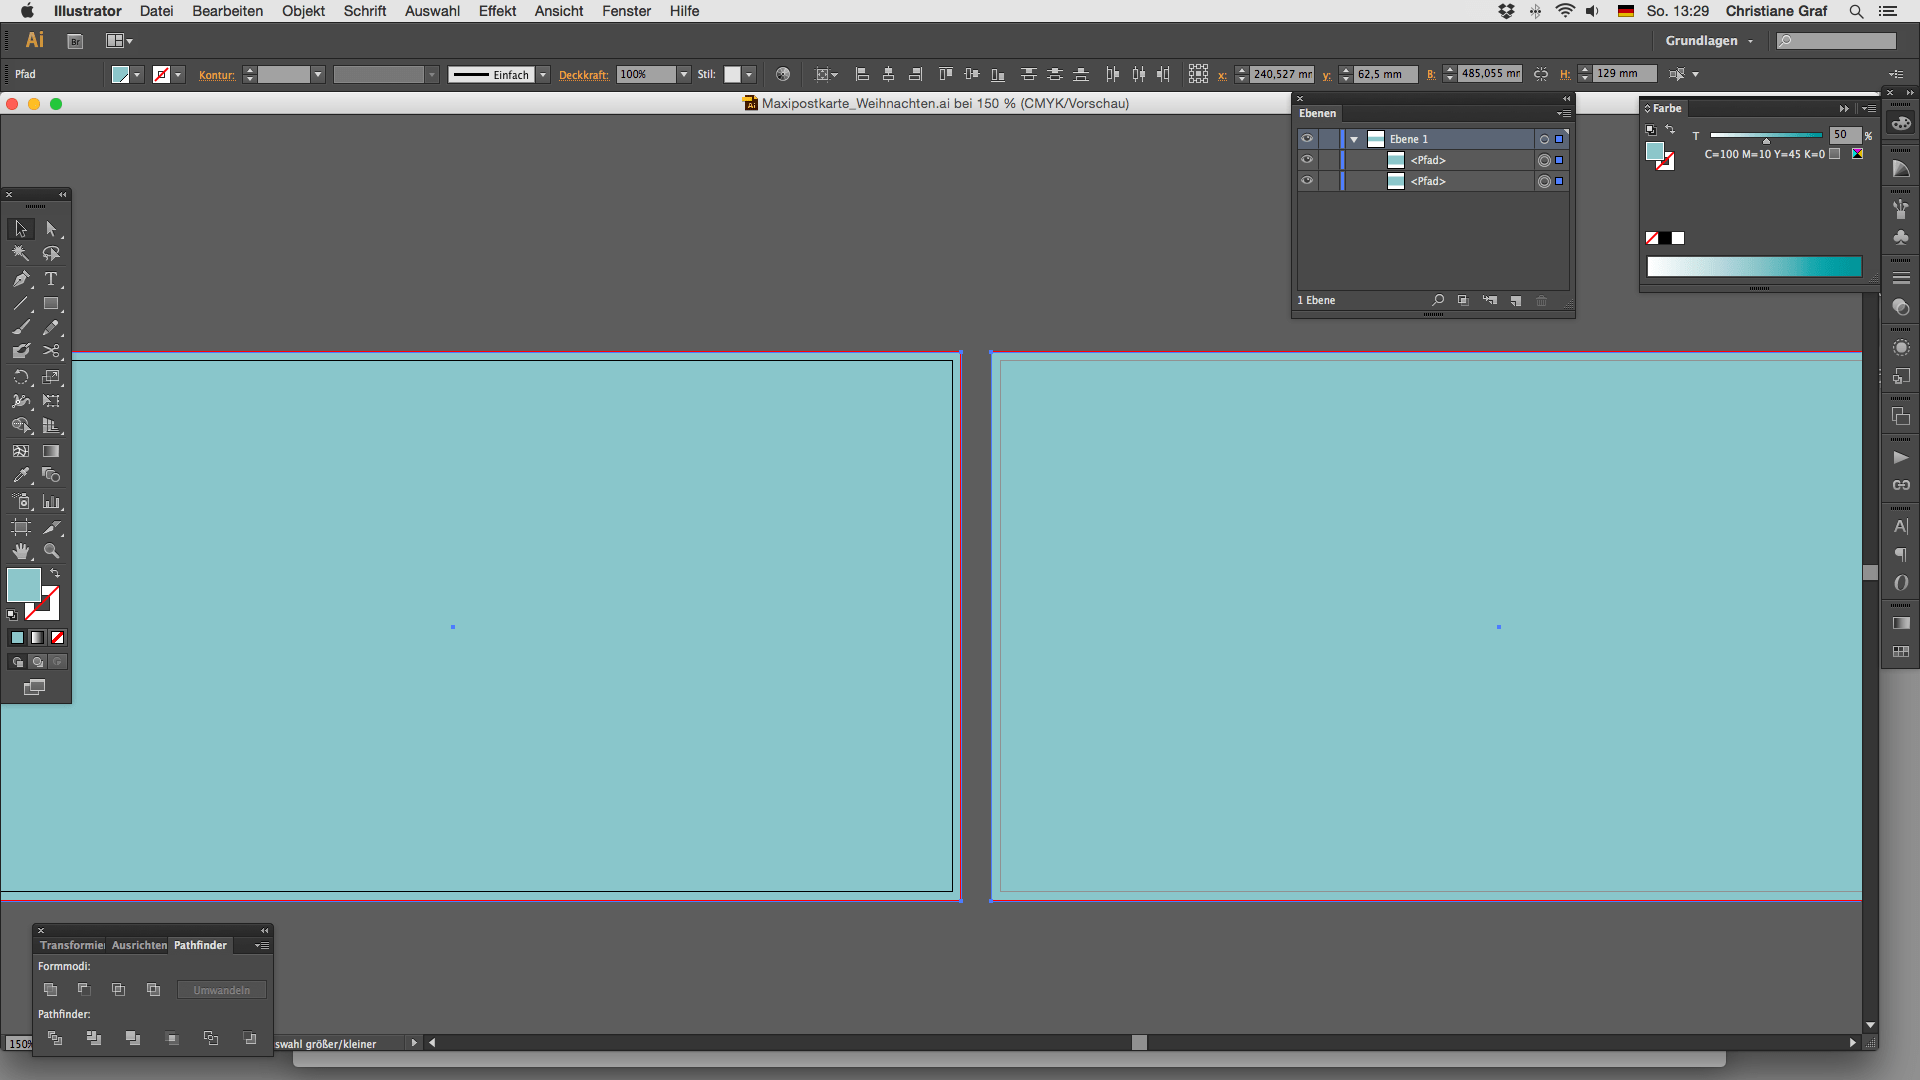Toggle visibility of second Pfad sublayer

pos(1307,181)
